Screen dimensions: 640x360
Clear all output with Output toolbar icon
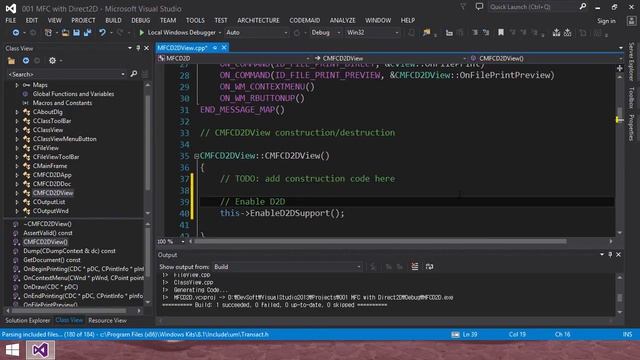[x=415, y=267]
